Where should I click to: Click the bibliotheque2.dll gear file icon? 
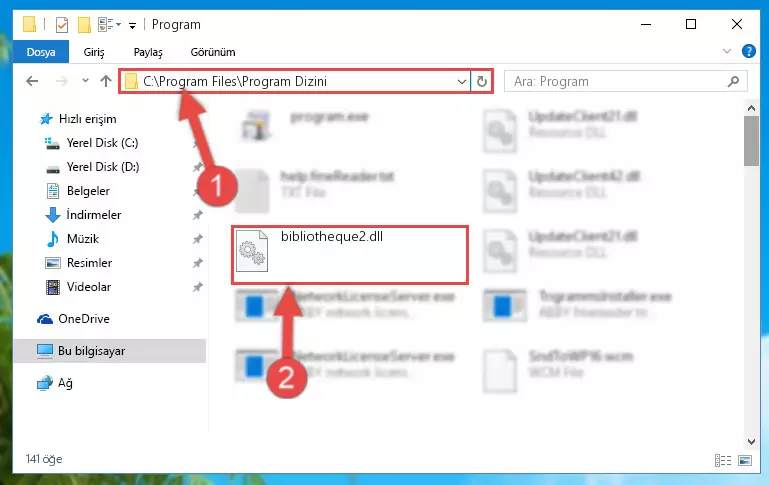(252, 251)
